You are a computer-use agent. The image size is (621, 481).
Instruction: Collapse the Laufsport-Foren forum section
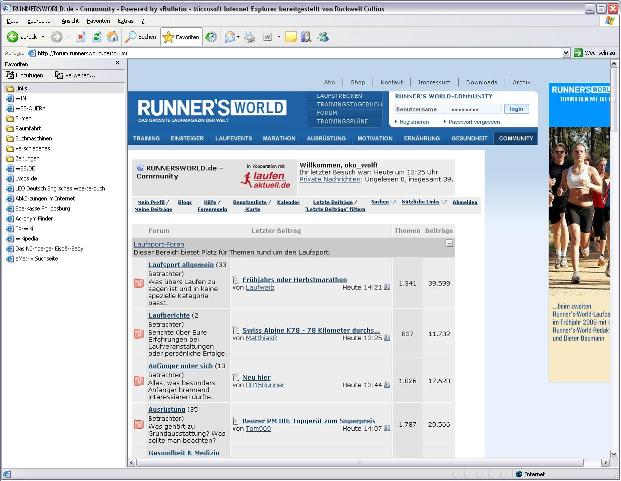449,243
